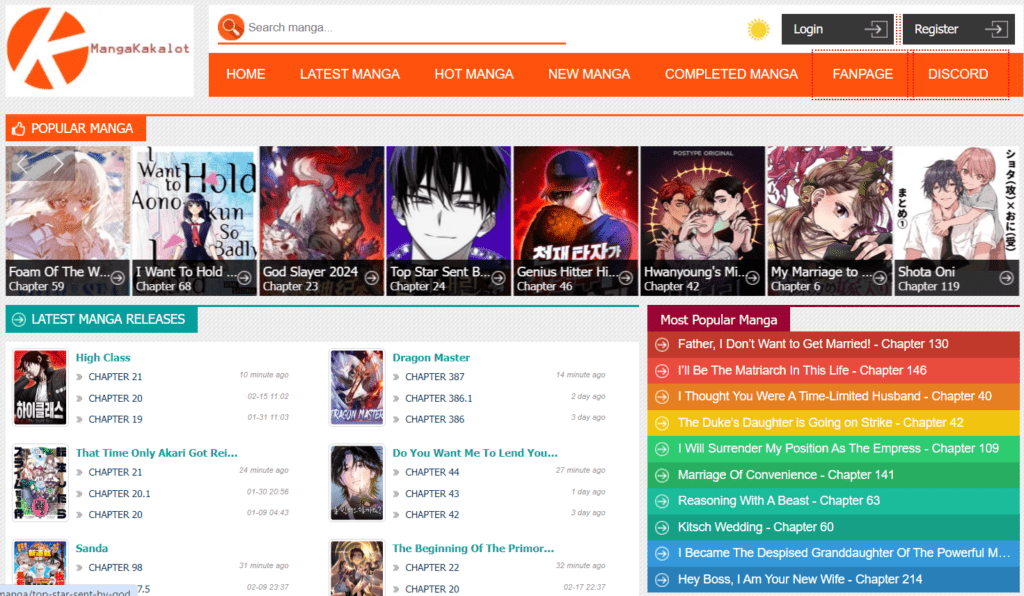
Task: Open the HOT MANGA menu item
Action: click(x=474, y=74)
